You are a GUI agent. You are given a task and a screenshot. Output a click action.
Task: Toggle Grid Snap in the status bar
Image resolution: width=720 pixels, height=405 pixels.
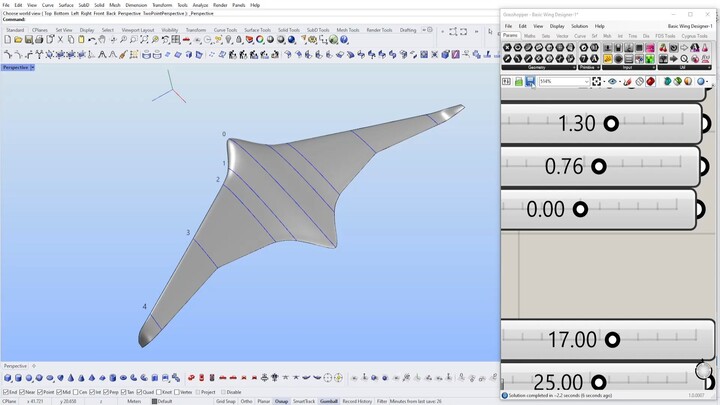tap(225, 401)
